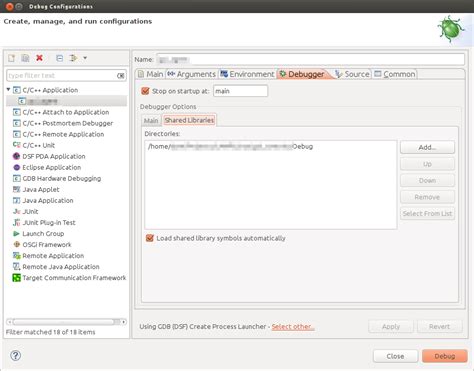Click the Name input field
Image resolution: width=474 pixels, height=371 pixels.
click(310, 59)
